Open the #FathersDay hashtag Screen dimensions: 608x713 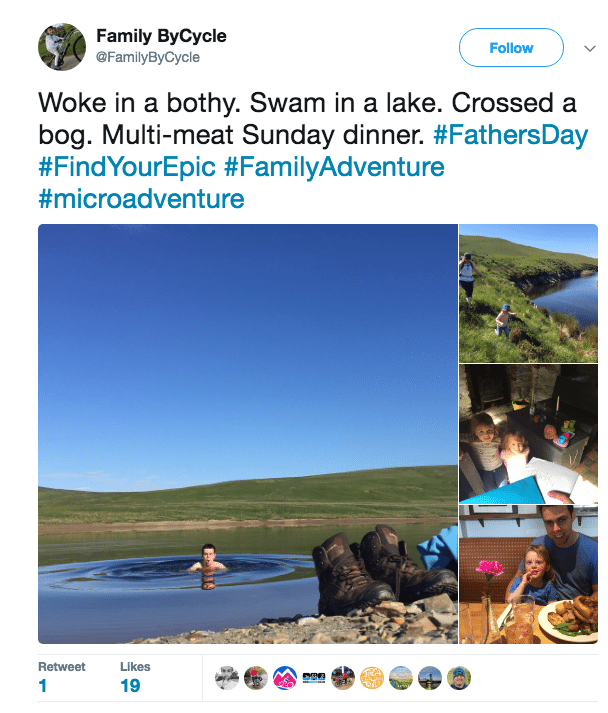click(510, 135)
